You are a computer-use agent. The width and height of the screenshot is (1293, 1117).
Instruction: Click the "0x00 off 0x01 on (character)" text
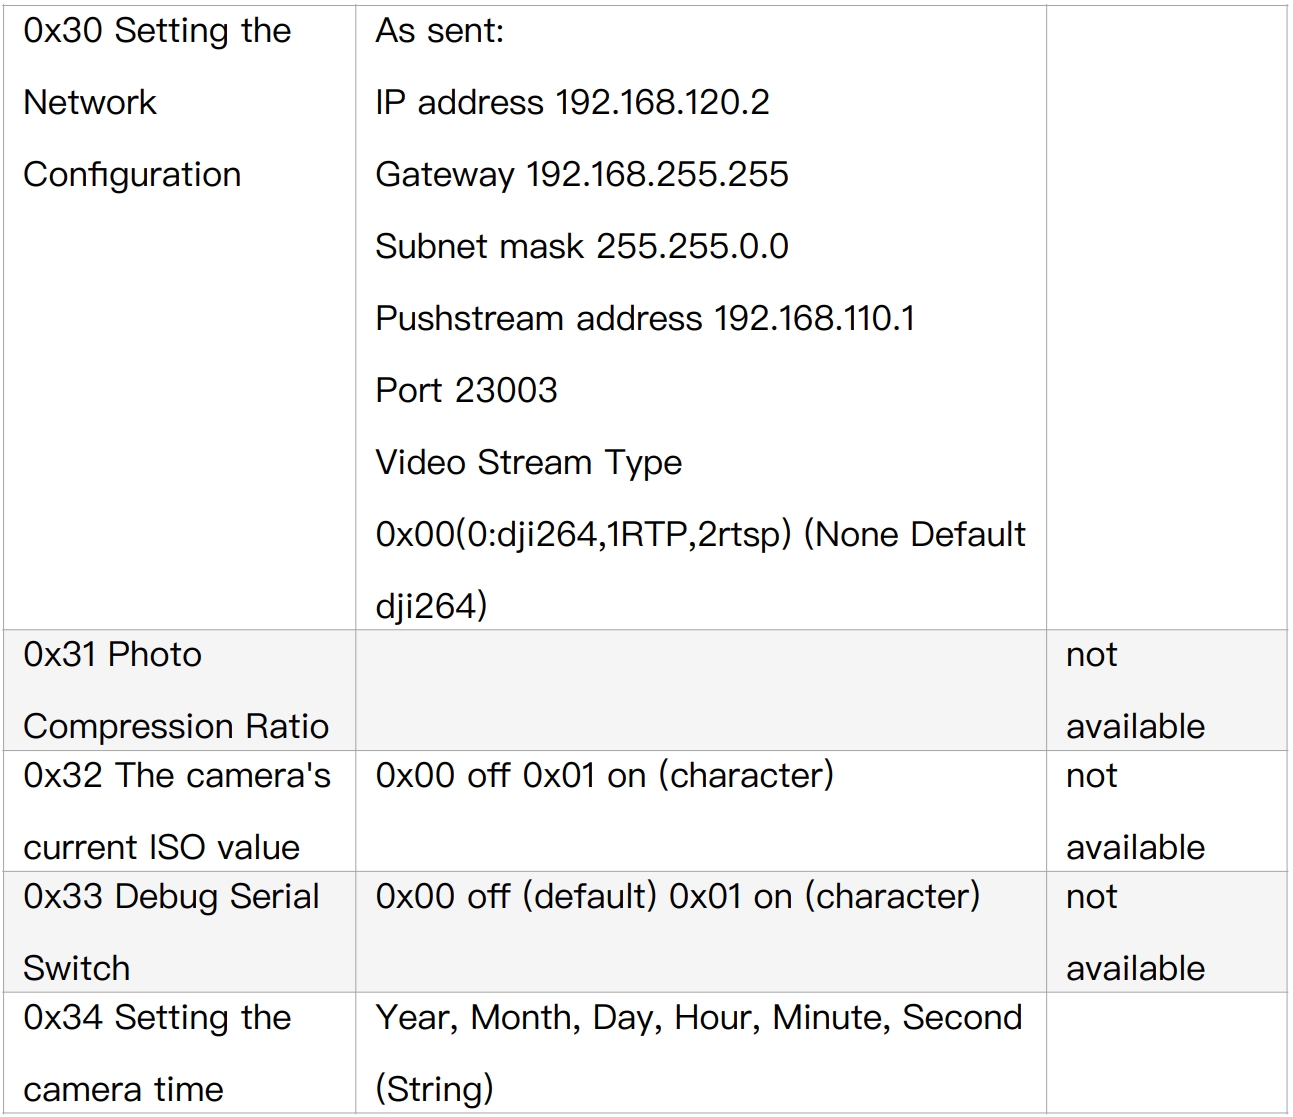(x=604, y=776)
